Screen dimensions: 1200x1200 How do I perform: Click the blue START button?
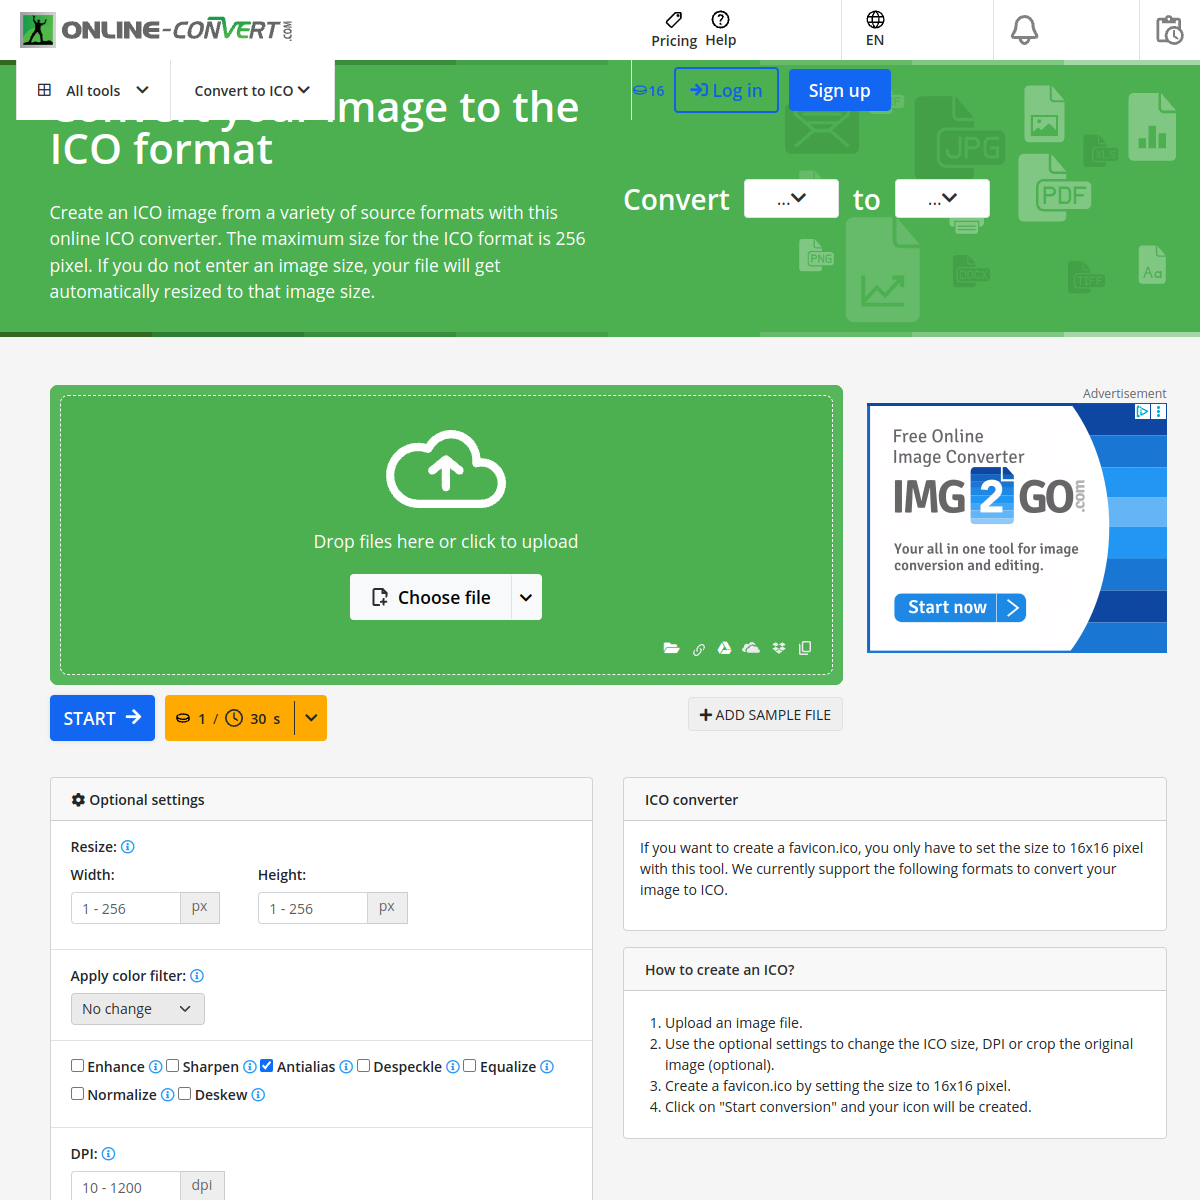point(102,718)
